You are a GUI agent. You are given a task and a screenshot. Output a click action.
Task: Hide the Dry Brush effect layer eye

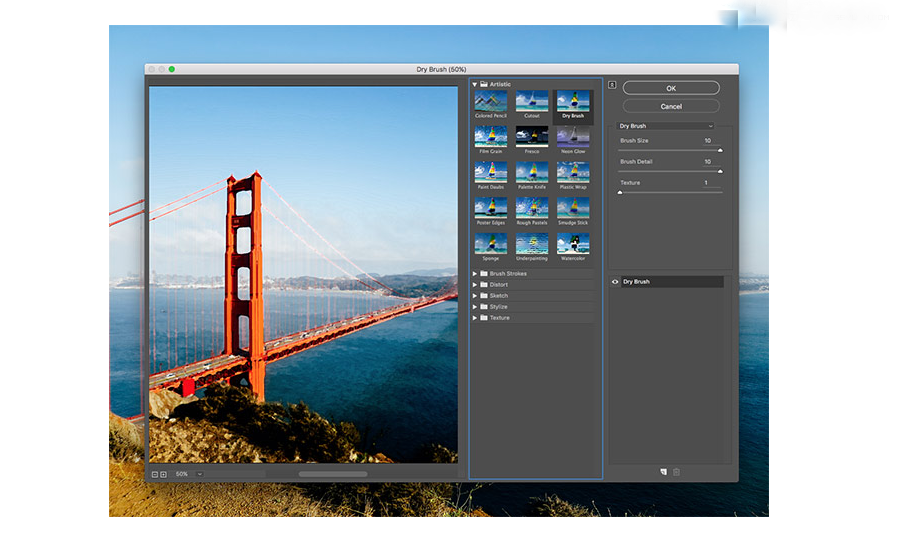tap(615, 282)
